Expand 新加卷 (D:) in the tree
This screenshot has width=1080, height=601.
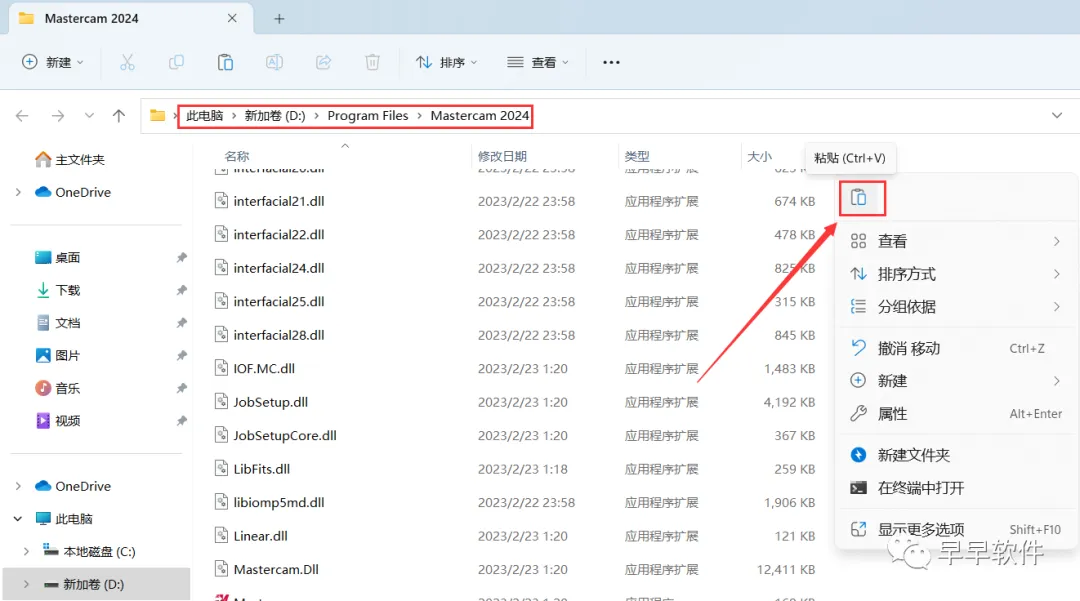coord(26,584)
